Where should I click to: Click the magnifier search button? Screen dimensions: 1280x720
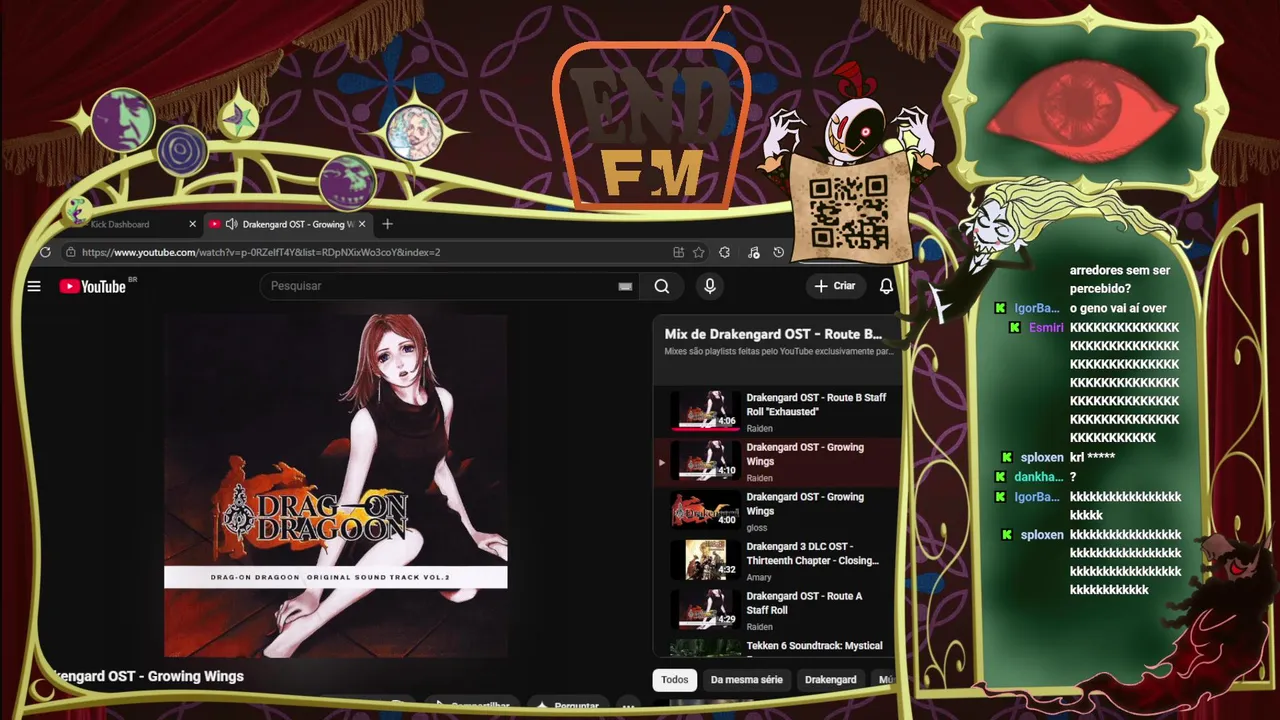pos(662,286)
